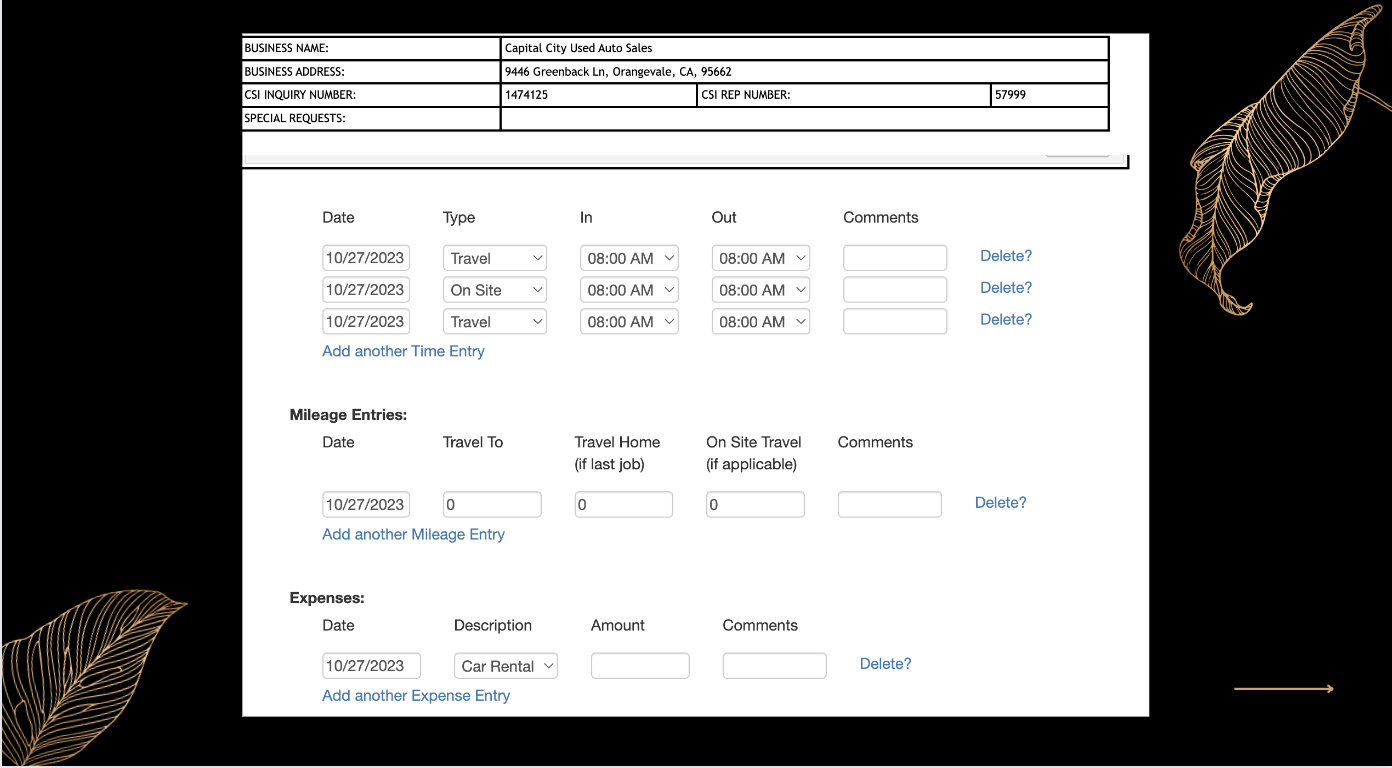
Task: Open the In time dropdown of the last Travel entry
Action: click(629, 322)
